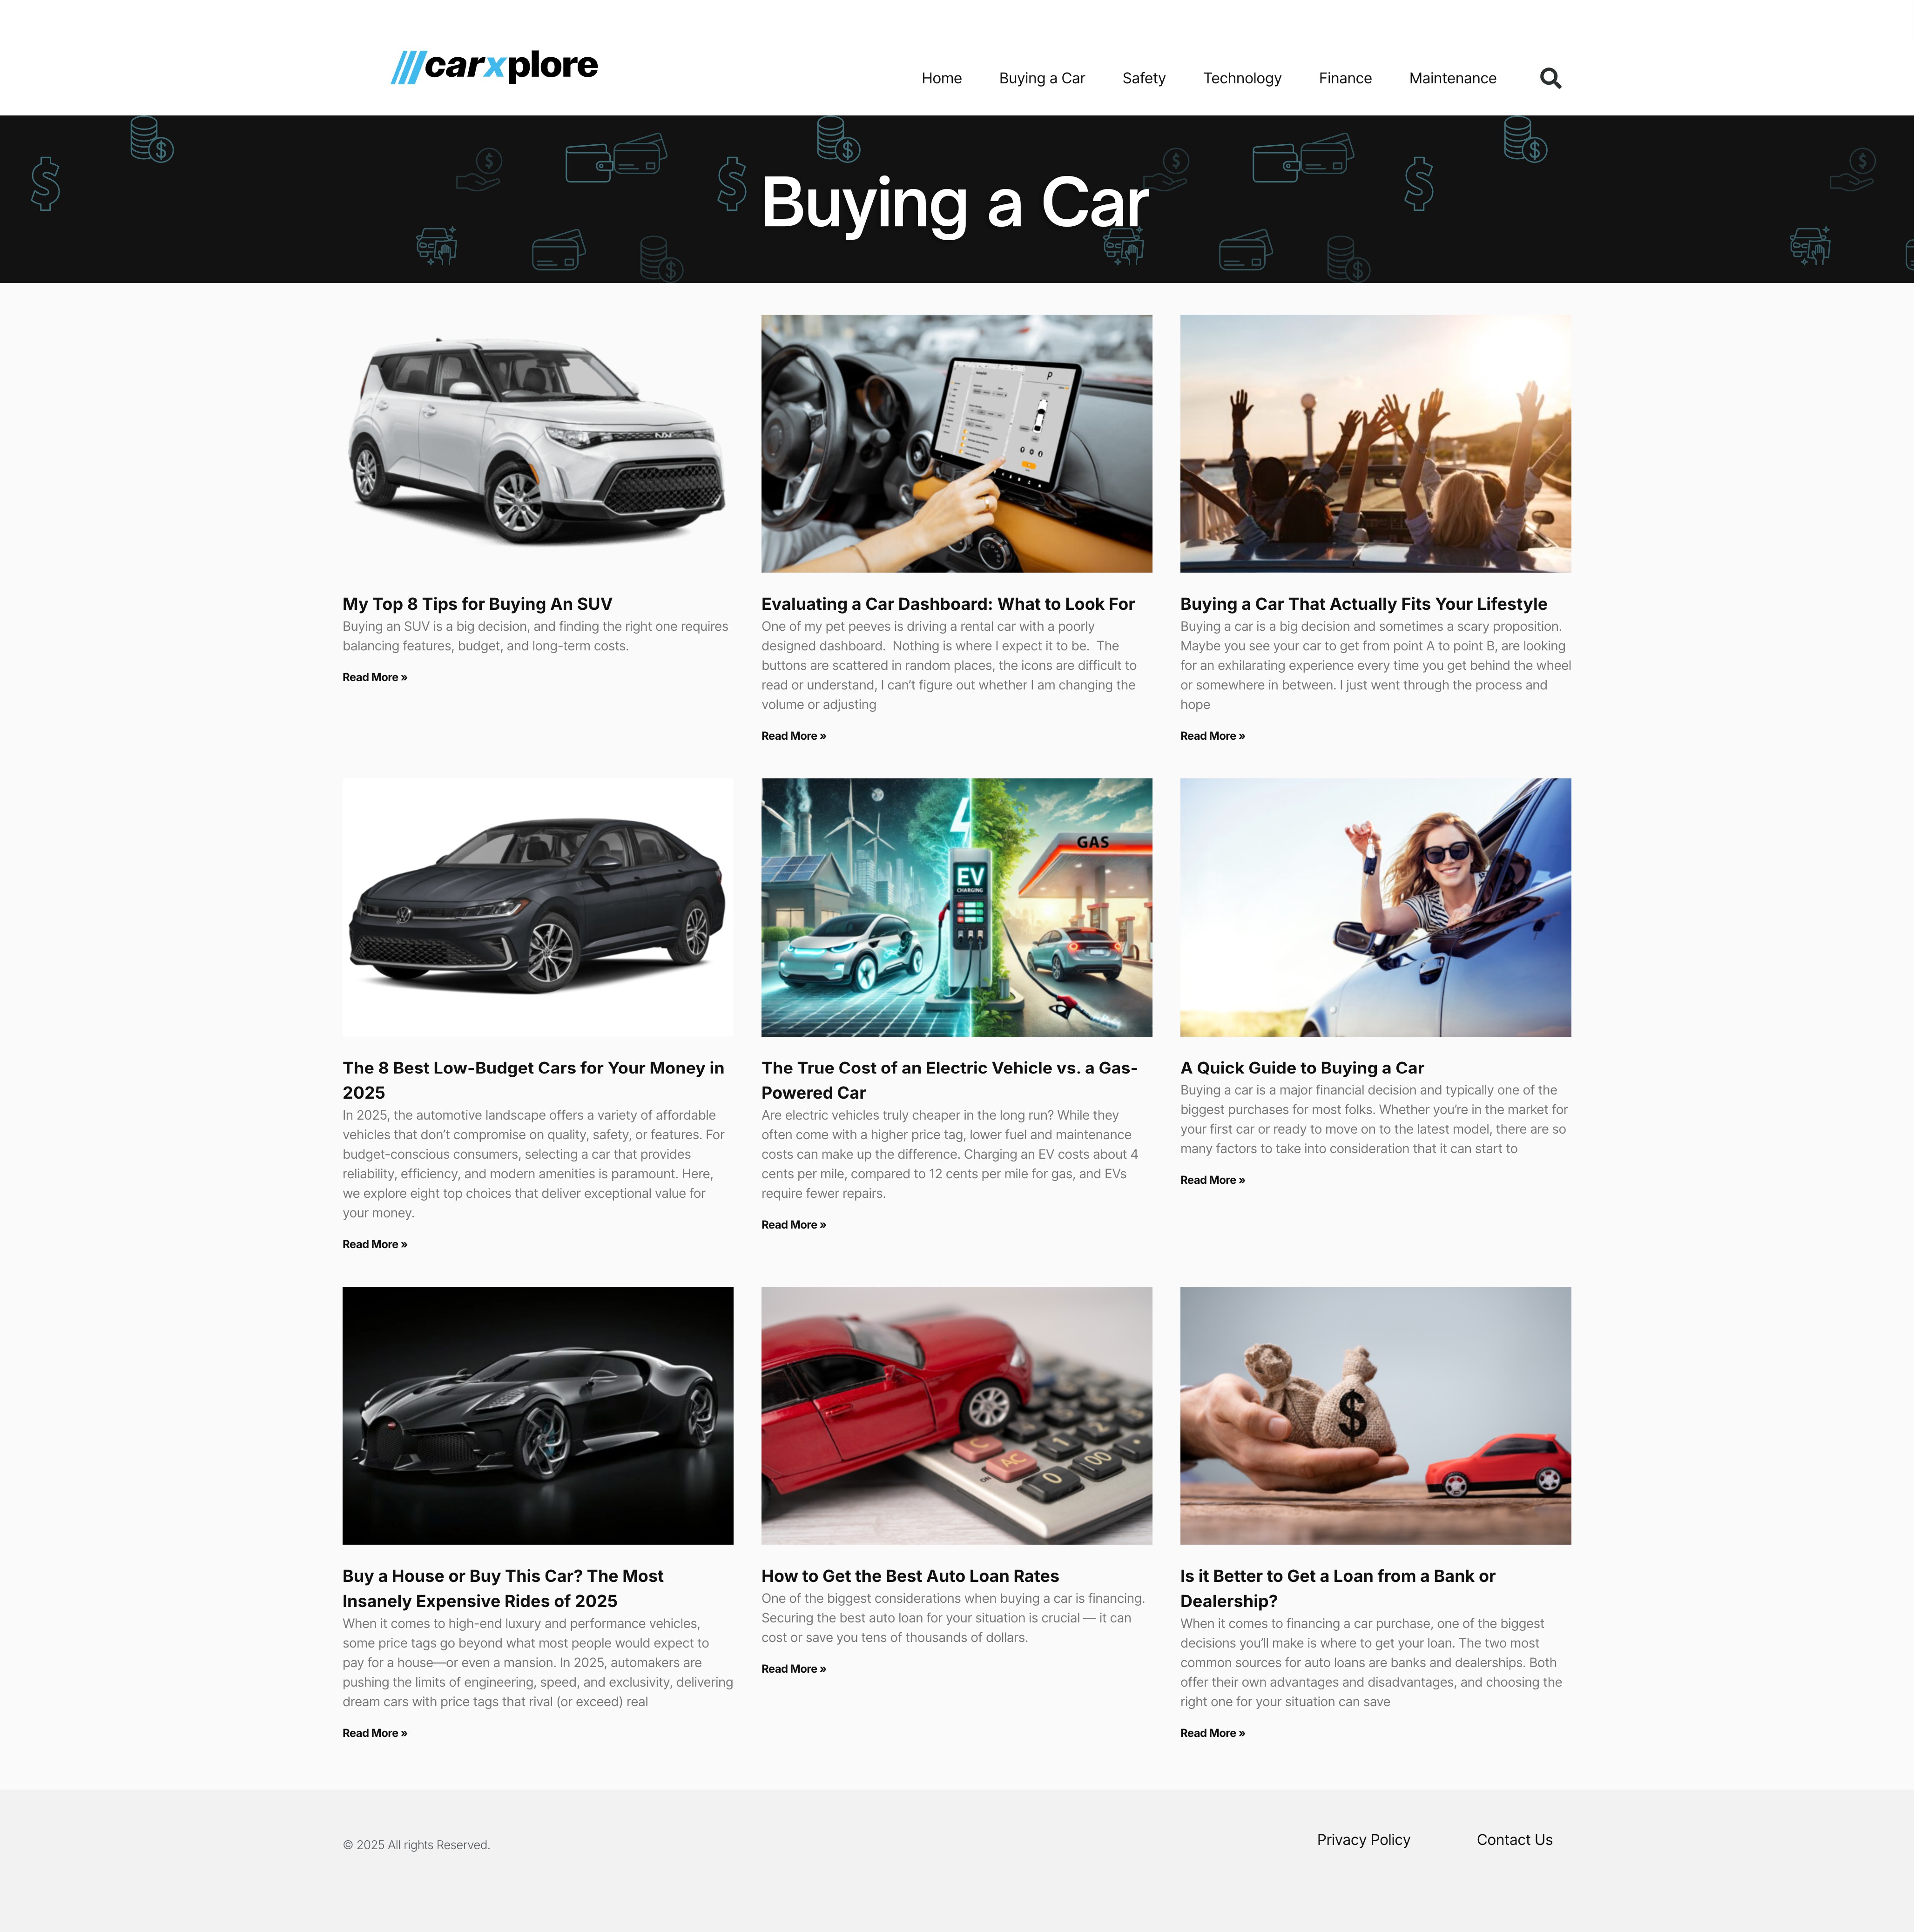The width and height of the screenshot is (1914, 1932).
Task: Click Read More under the SUV tips article
Action: [x=374, y=677]
